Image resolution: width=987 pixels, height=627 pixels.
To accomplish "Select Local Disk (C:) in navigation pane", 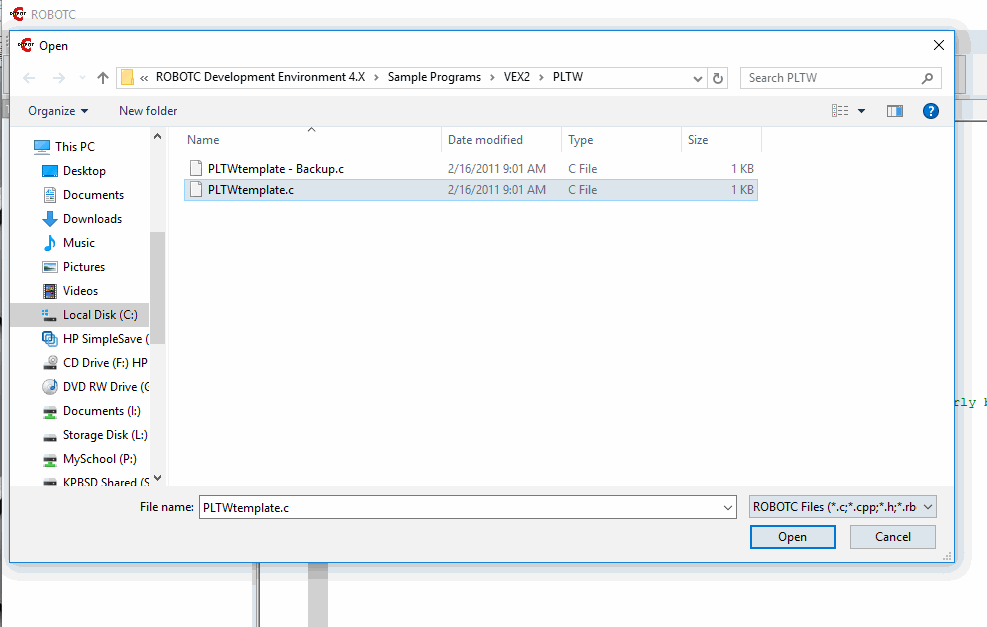I will click(x=100, y=315).
